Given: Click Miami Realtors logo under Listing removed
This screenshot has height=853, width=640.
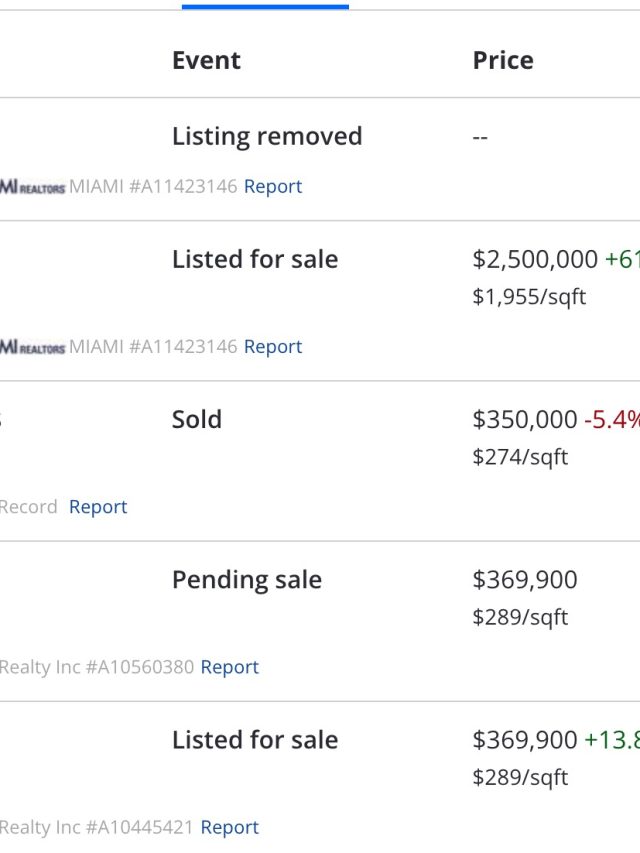Looking at the screenshot, I should tap(32, 187).
